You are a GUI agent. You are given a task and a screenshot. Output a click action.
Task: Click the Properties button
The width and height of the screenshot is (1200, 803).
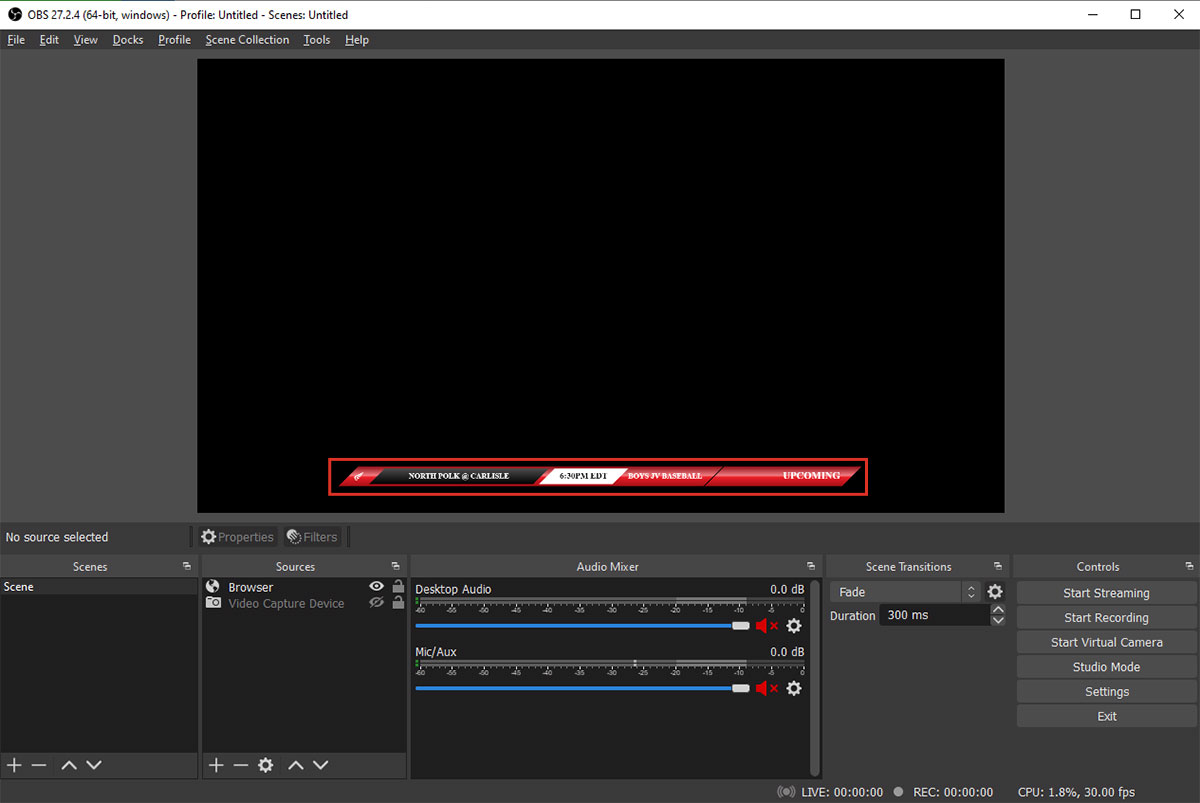(x=237, y=537)
